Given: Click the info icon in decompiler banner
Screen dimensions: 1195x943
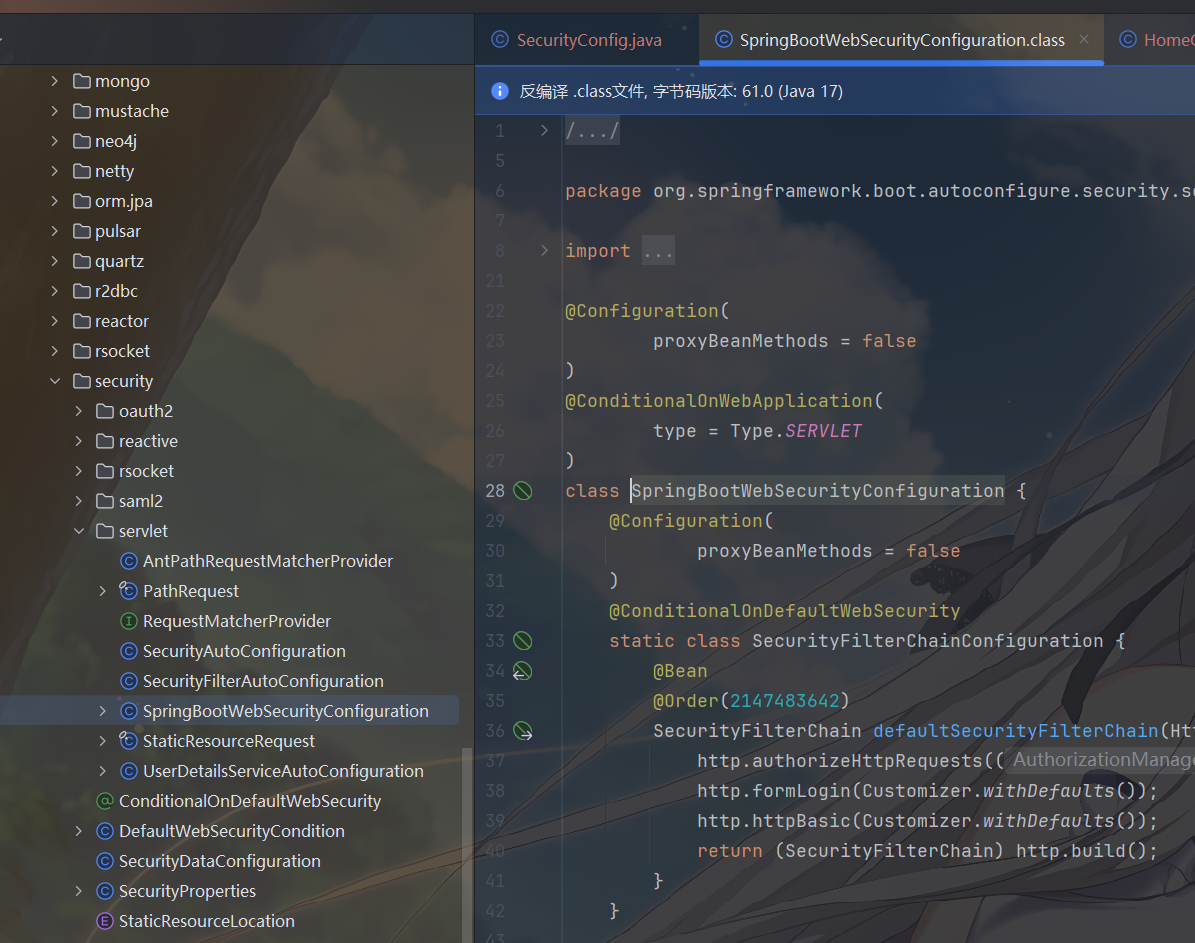Looking at the screenshot, I should coord(500,91).
